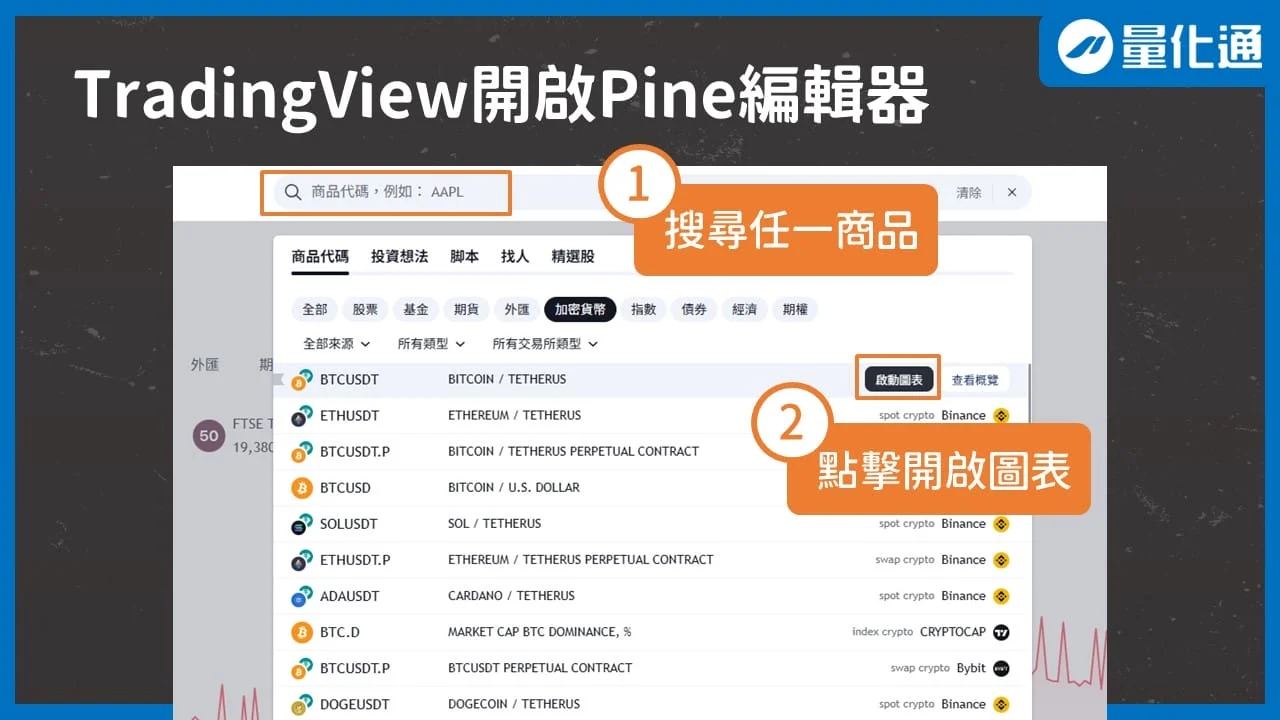The width and height of the screenshot is (1280, 720).
Task: Select BITCOIN / TETHERUS PERPETUAL CONTRACT description
Action: point(573,452)
